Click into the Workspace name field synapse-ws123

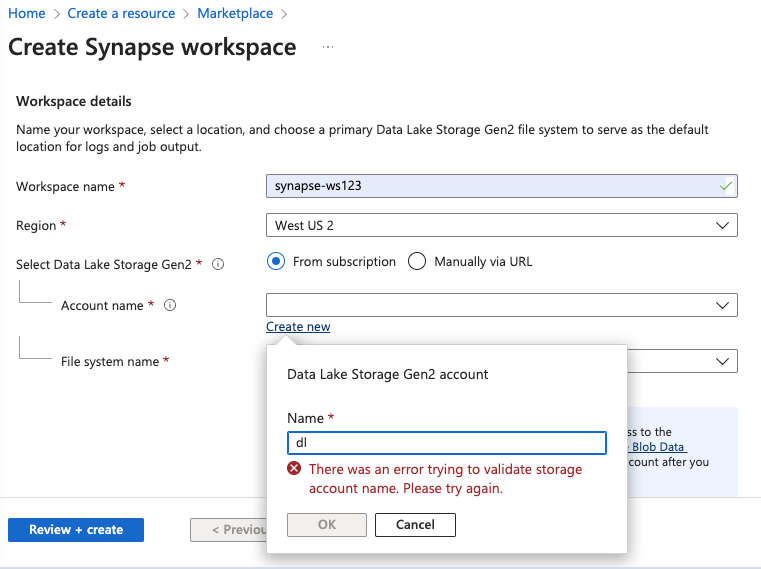502,186
